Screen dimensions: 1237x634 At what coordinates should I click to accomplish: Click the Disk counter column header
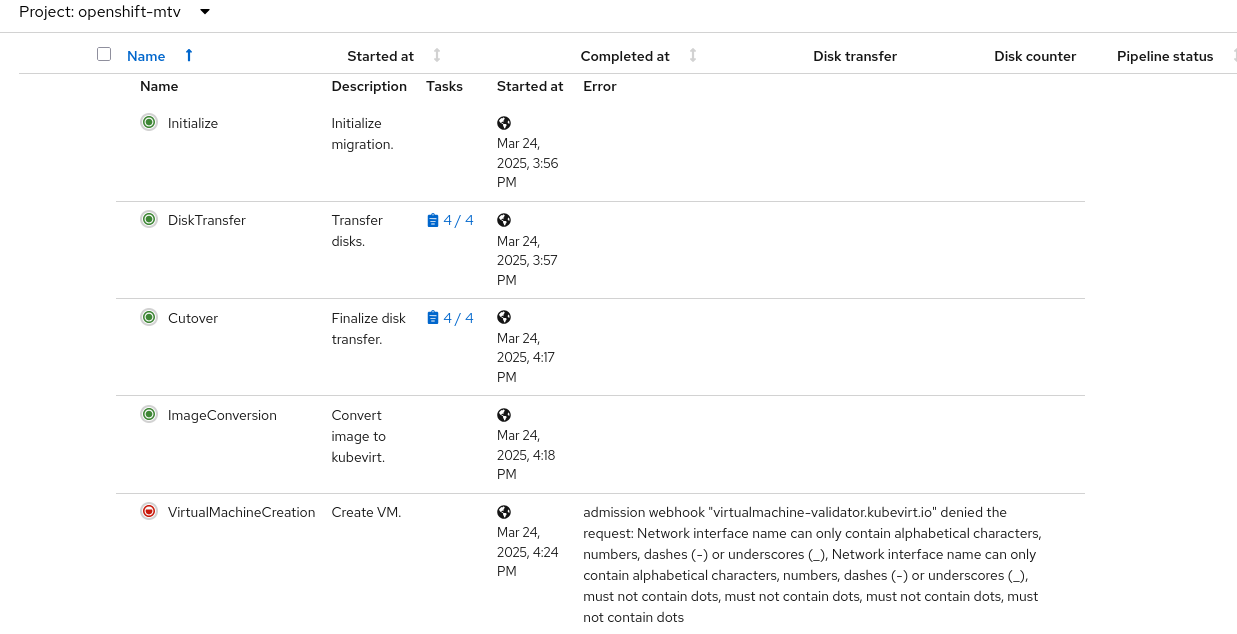click(x=1035, y=56)
